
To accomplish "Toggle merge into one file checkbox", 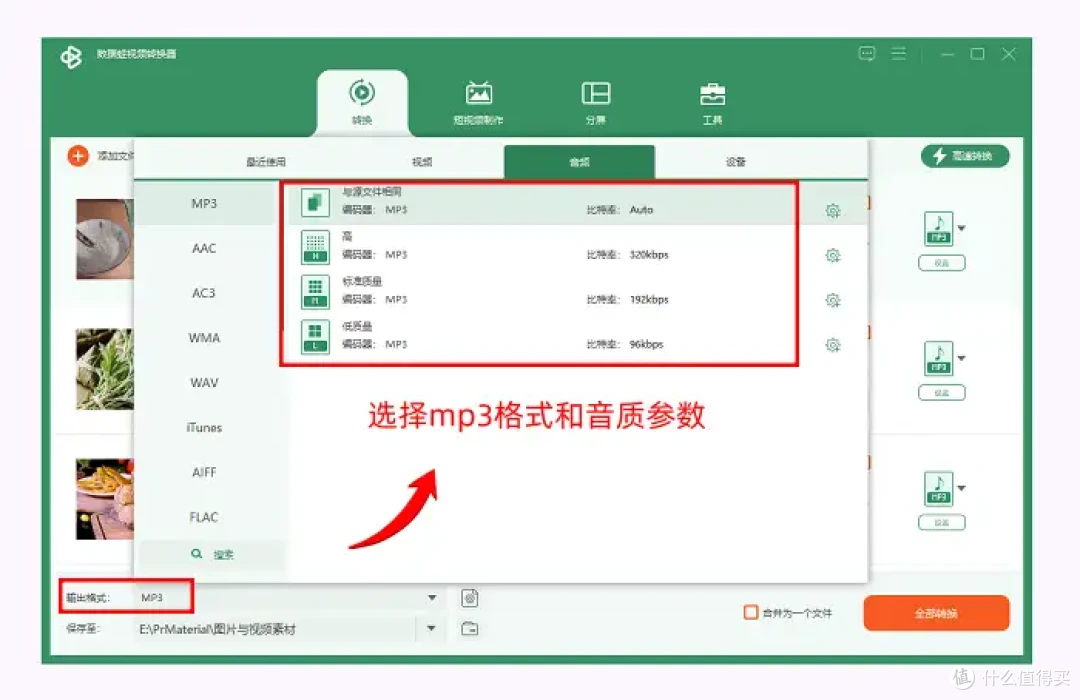I will [751, 612].
